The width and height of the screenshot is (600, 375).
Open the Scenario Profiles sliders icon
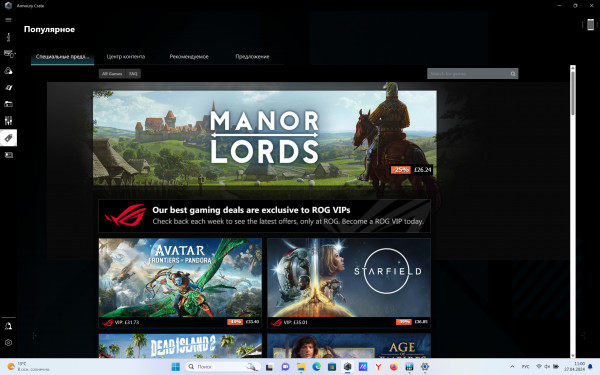pos(8,121)
